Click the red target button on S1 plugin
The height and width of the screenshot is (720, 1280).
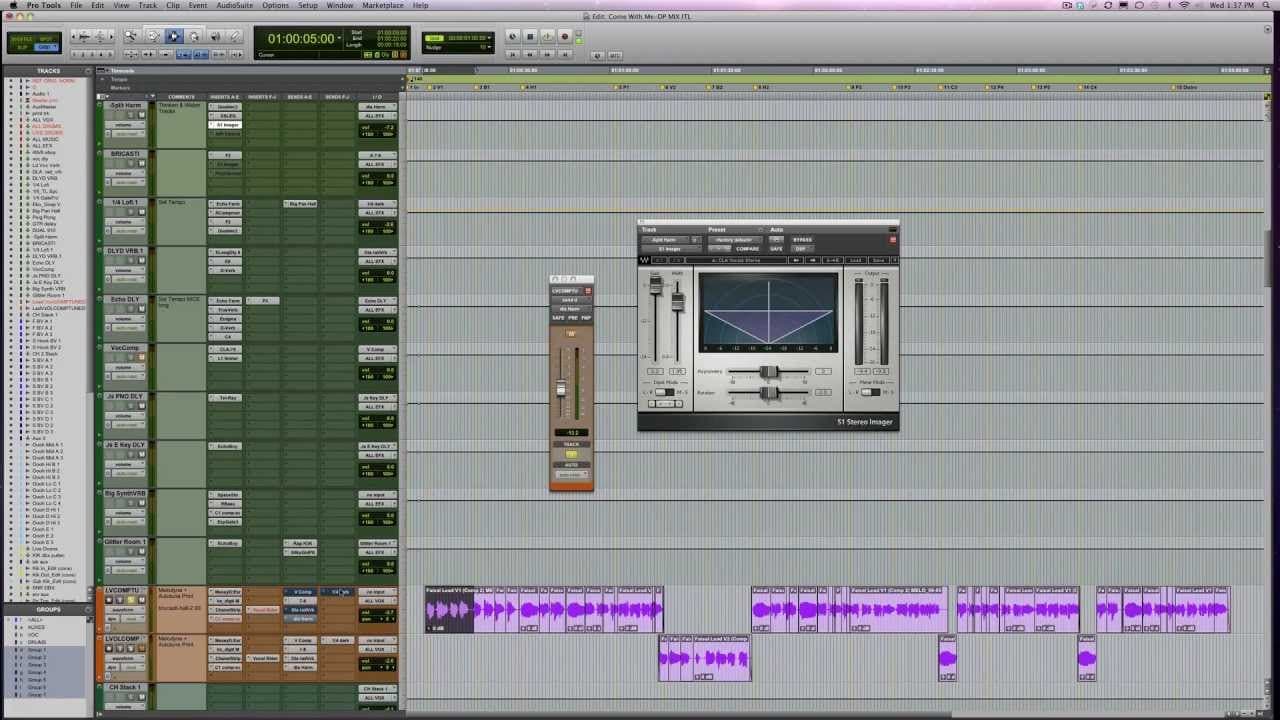click(893, 240)
